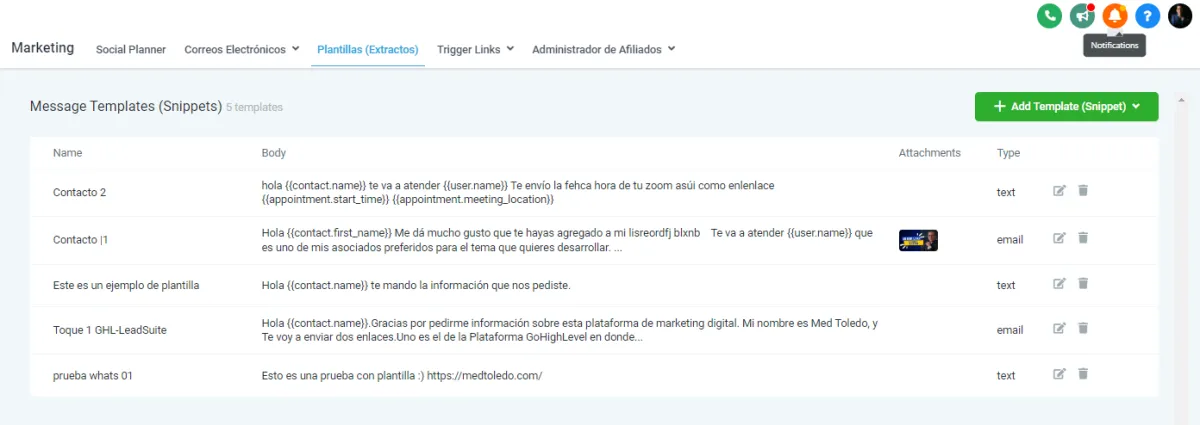Edit the Toque 1 GHL-LeadSuite template
Viewport: 1200px width, 425px height.
pos(1060,328)
